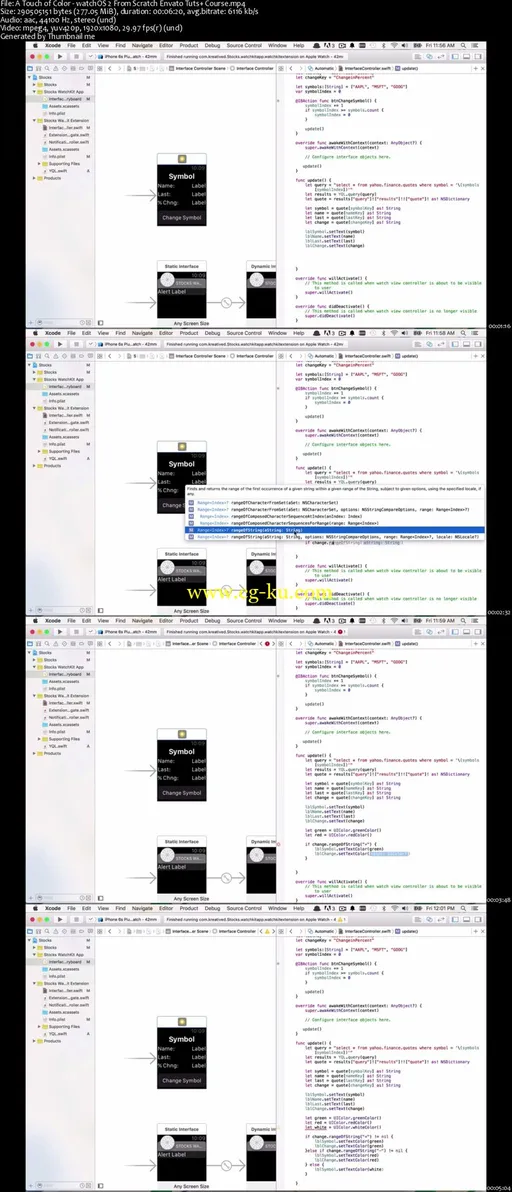Select Static Interface scene title, 11:59 AM frame
This screenshot has height=1192, width=512.
(182, 842)
